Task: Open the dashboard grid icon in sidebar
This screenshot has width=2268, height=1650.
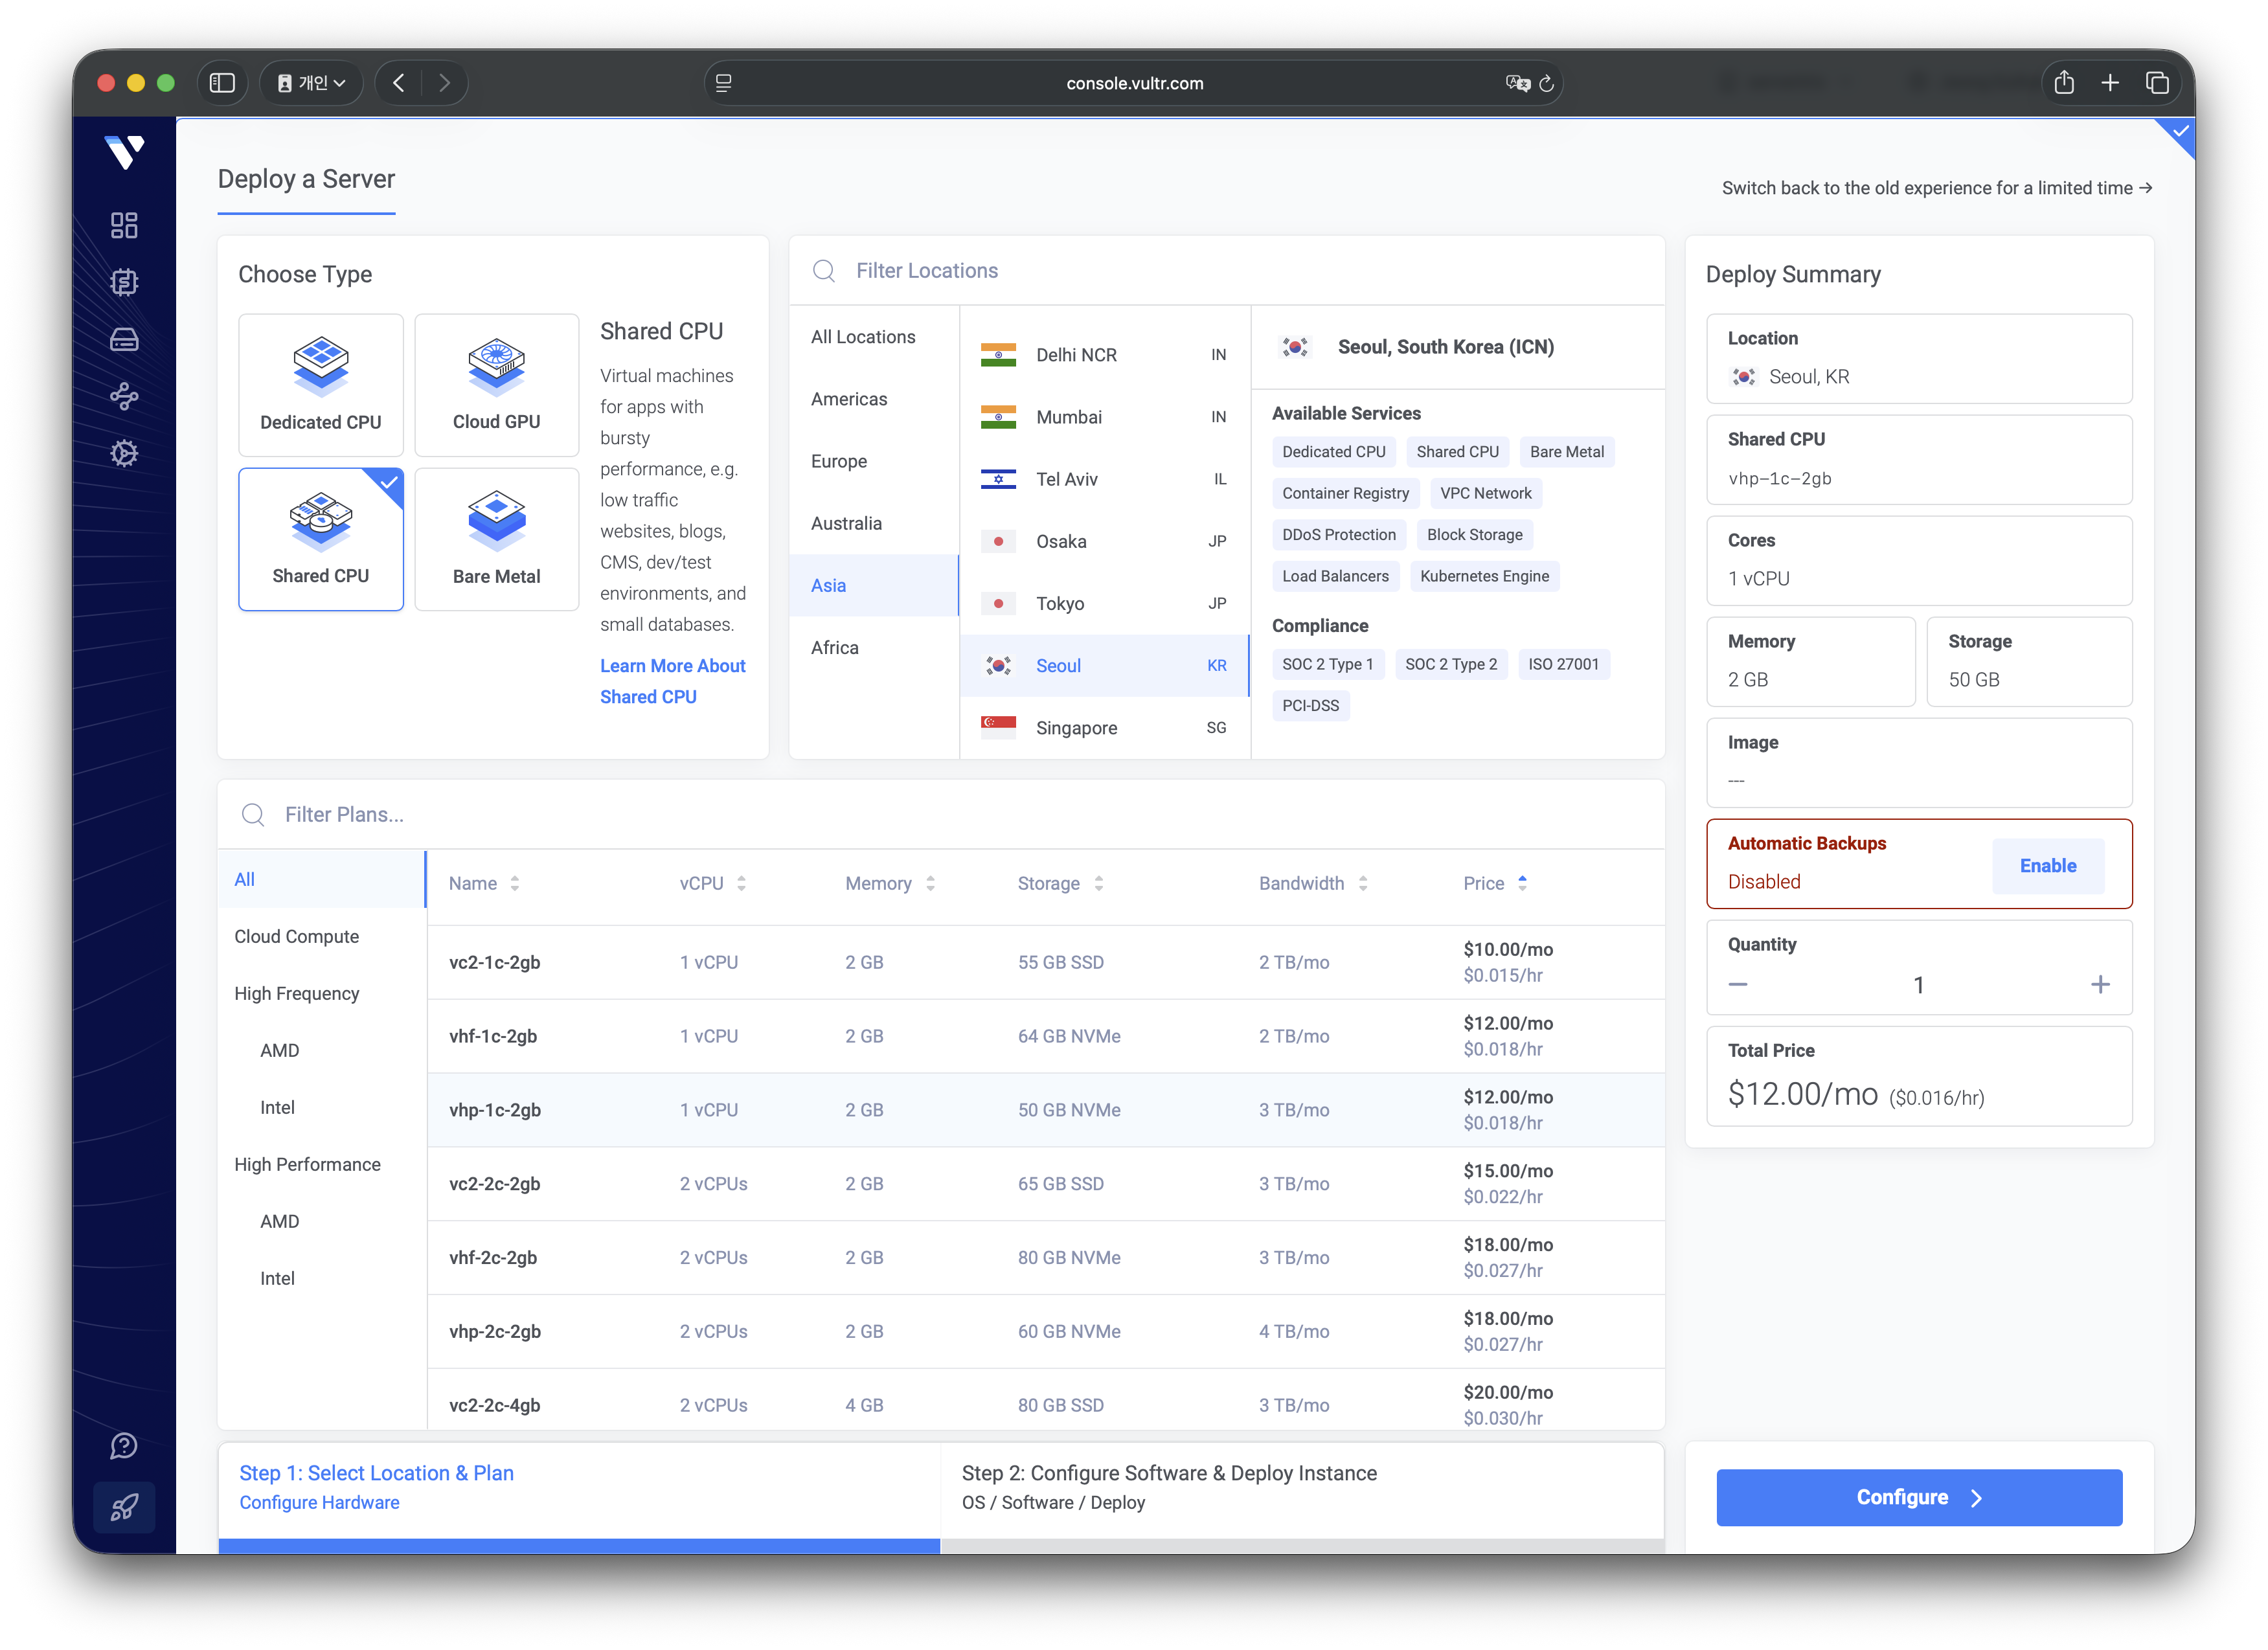Action: tap(124, 225)
